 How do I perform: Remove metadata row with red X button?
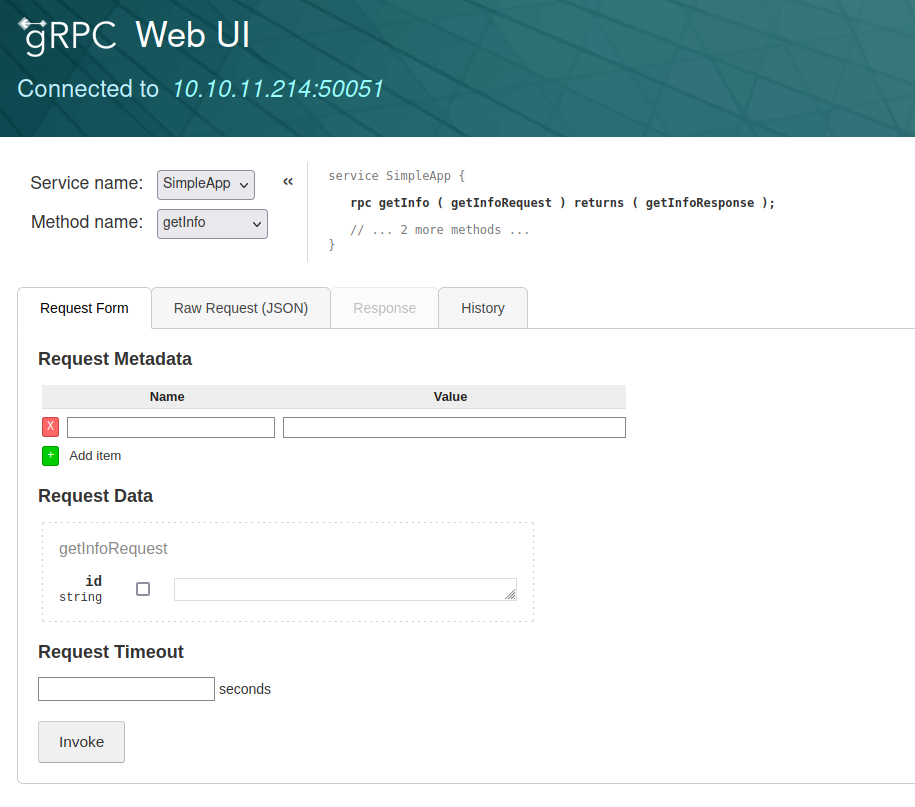click(51, 427)
